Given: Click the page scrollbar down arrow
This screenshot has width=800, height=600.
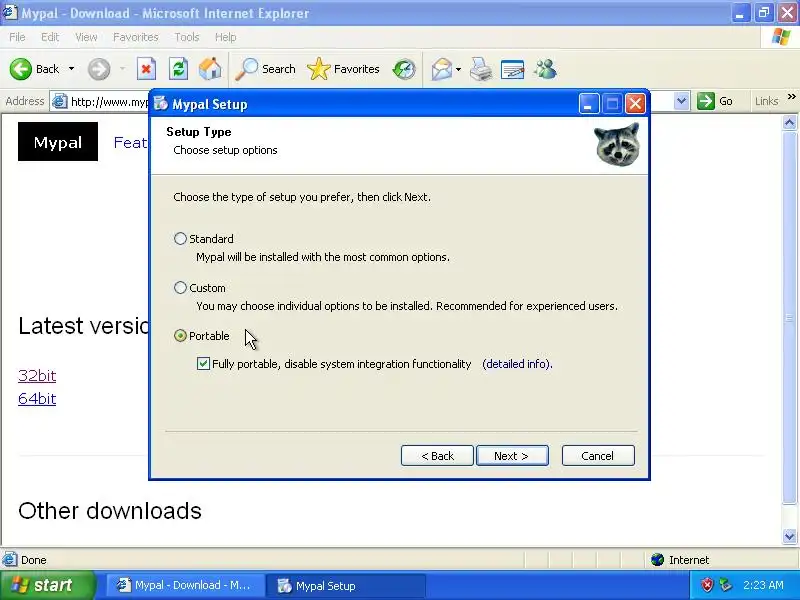Looking at the screenshot, I should coord(789,536).
